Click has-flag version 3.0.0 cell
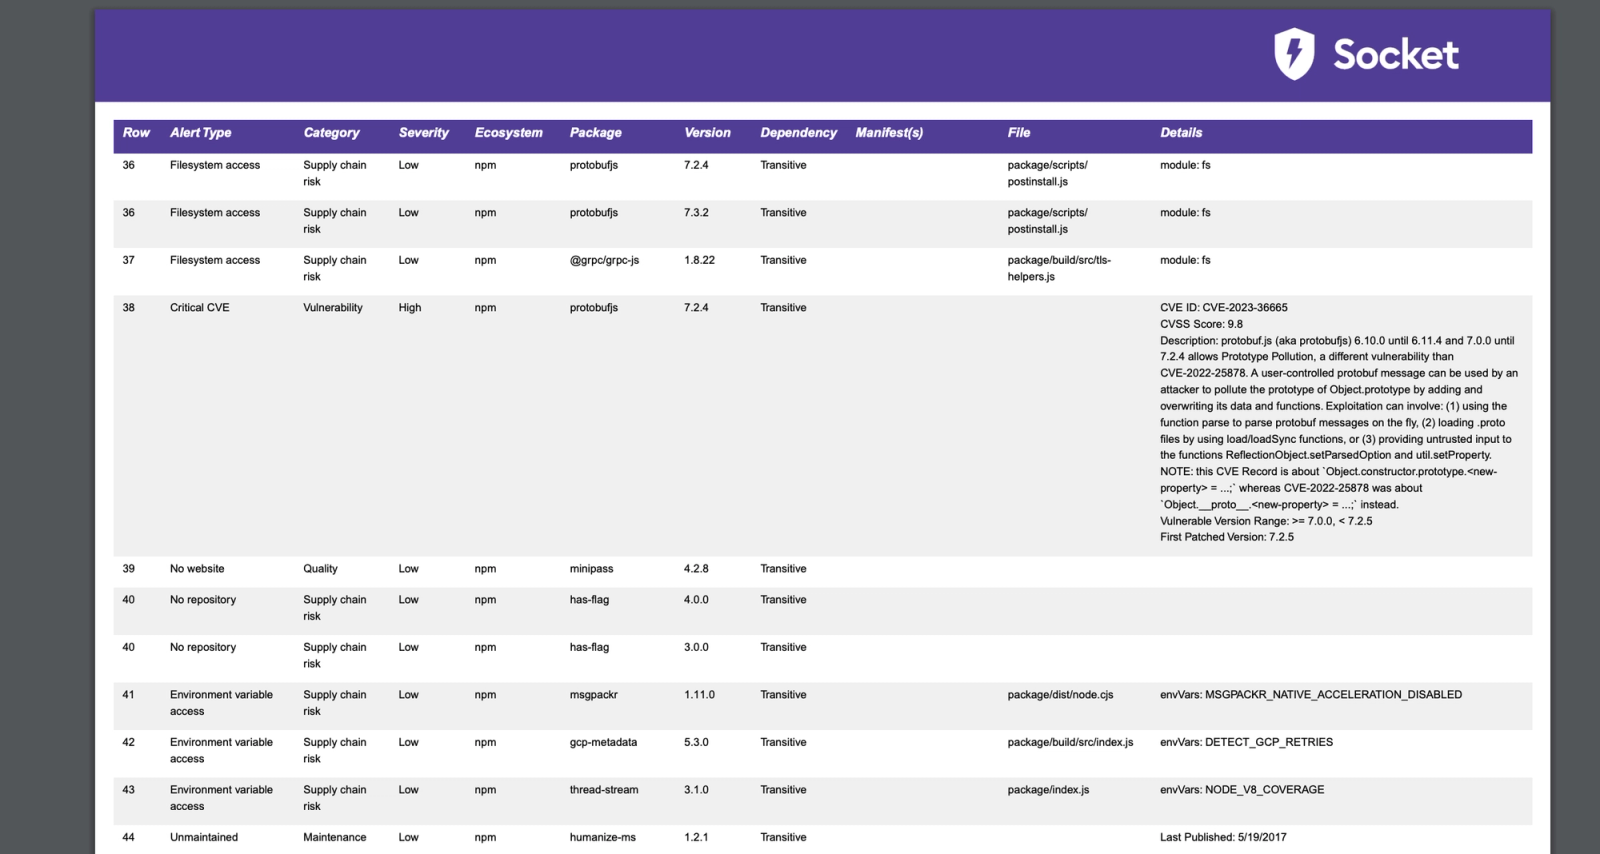1600x854 pixels. (x=696, y=647)
